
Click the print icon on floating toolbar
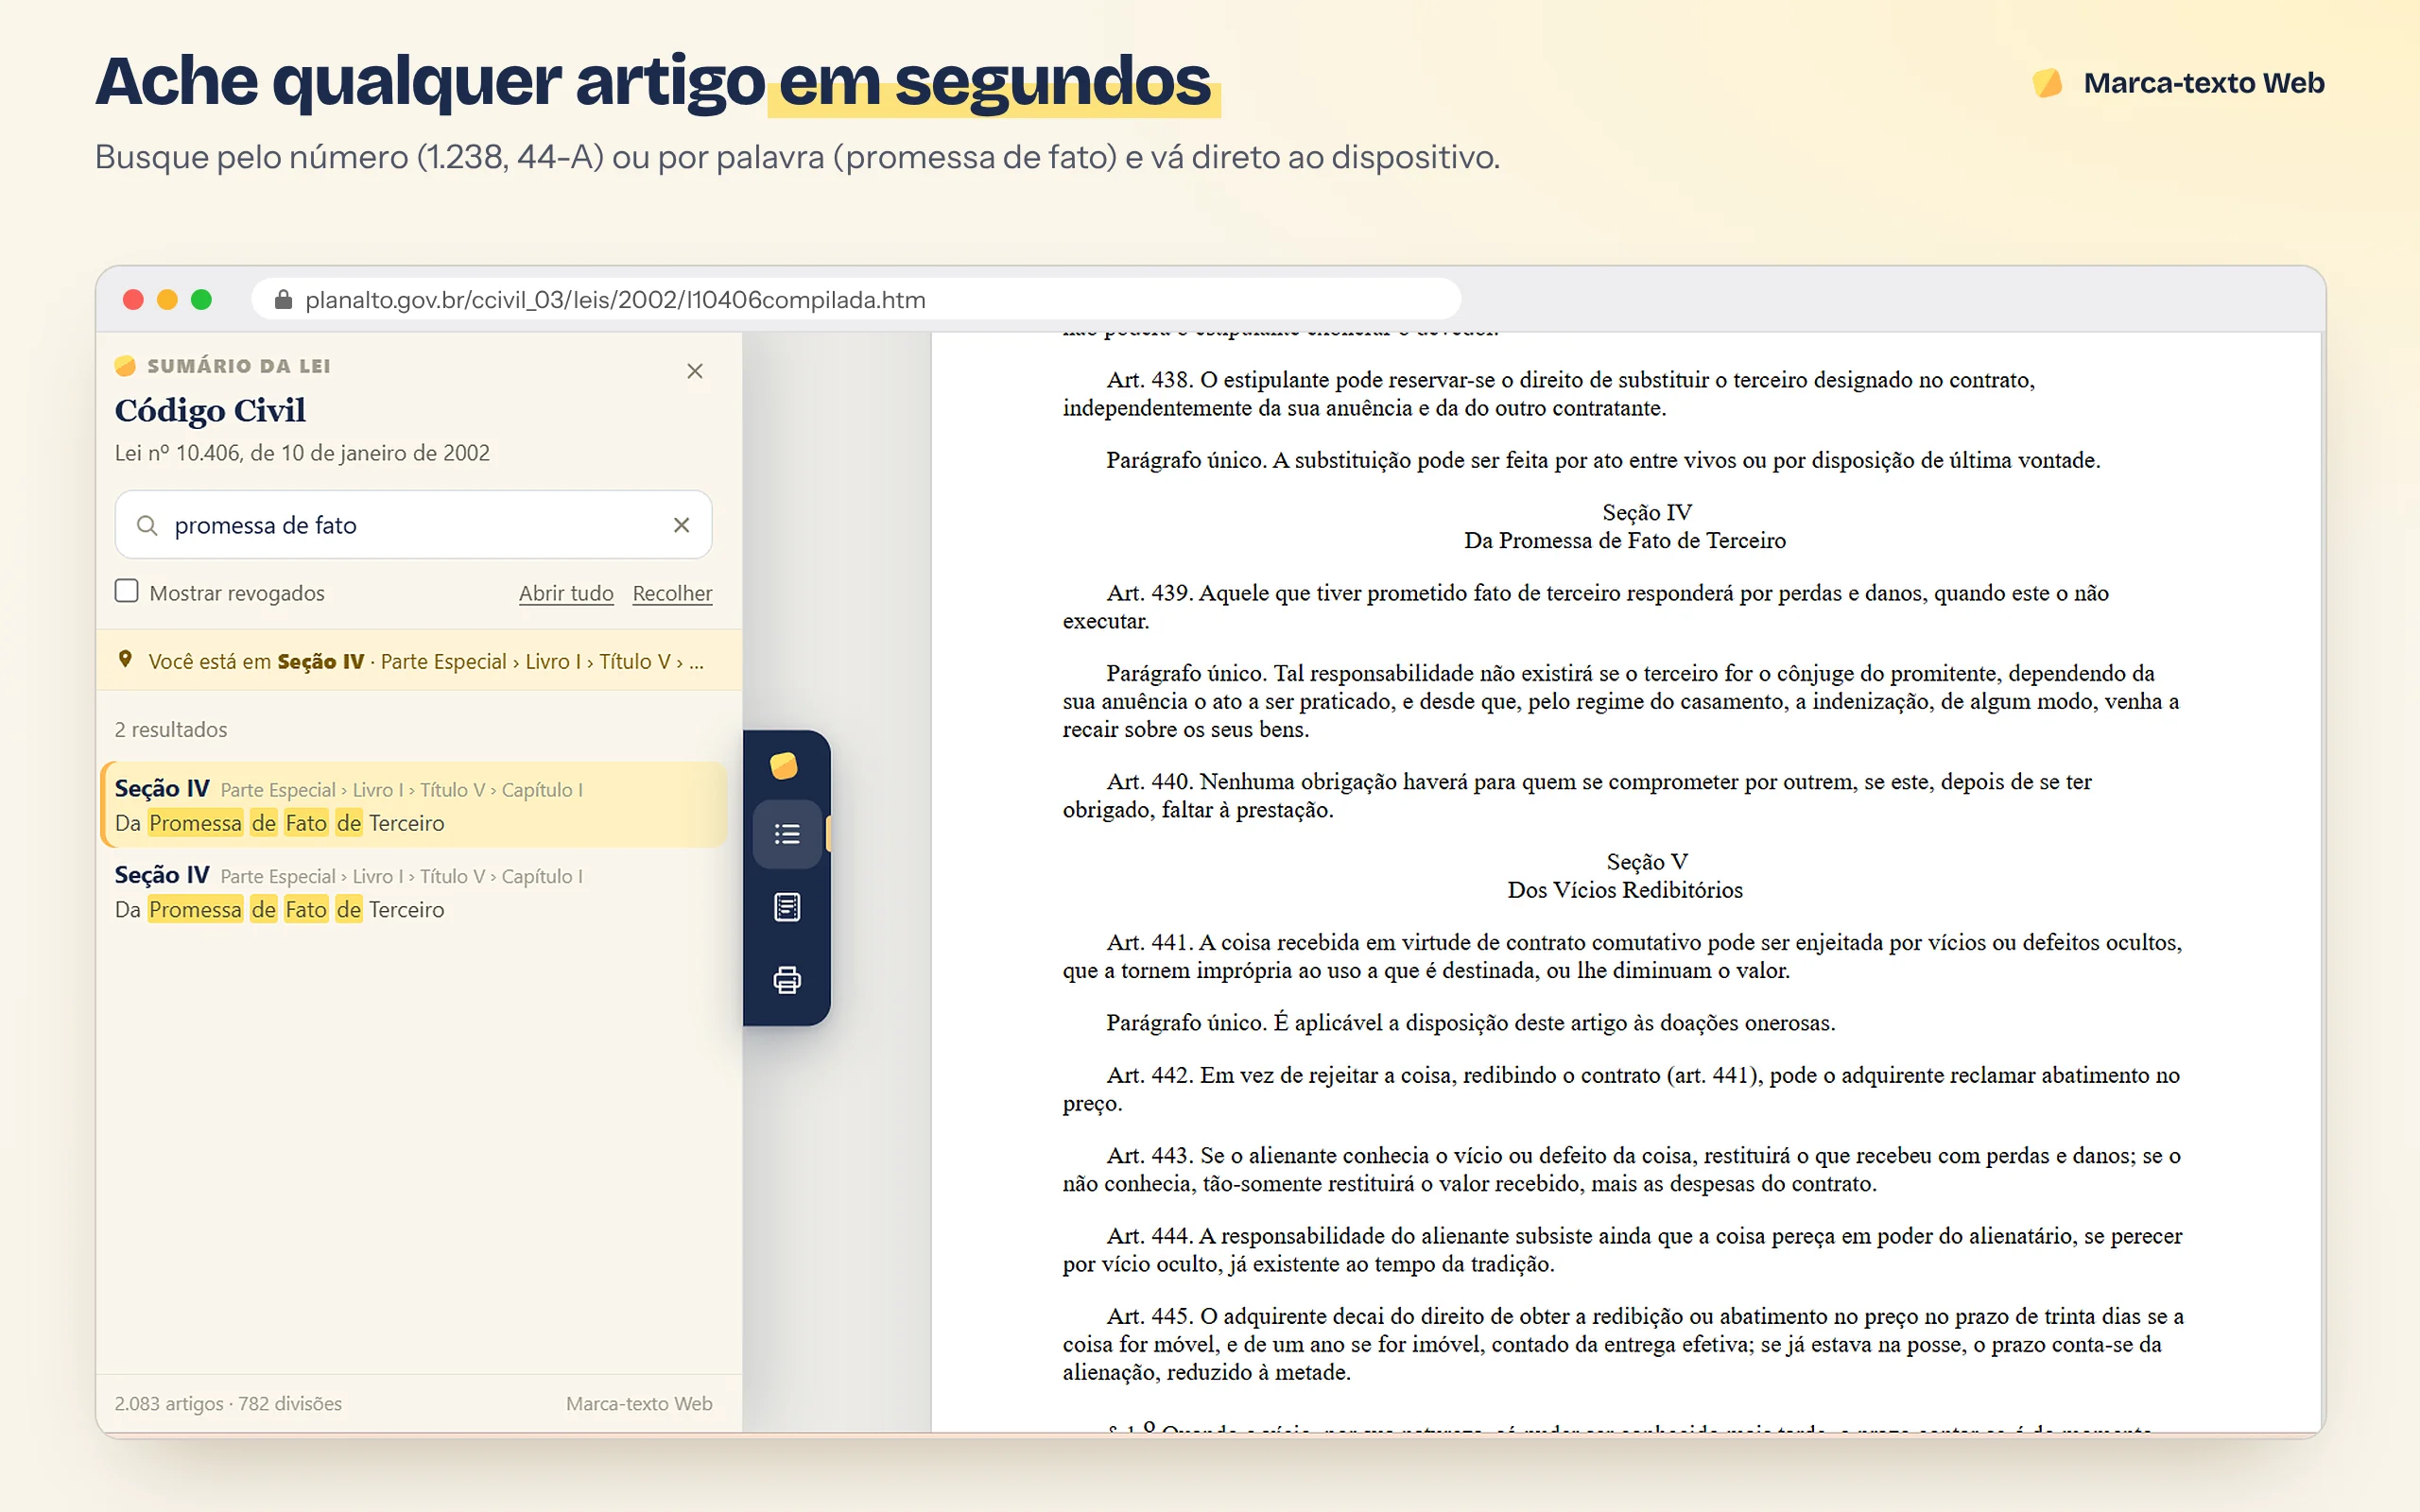[x=787, y=980]
